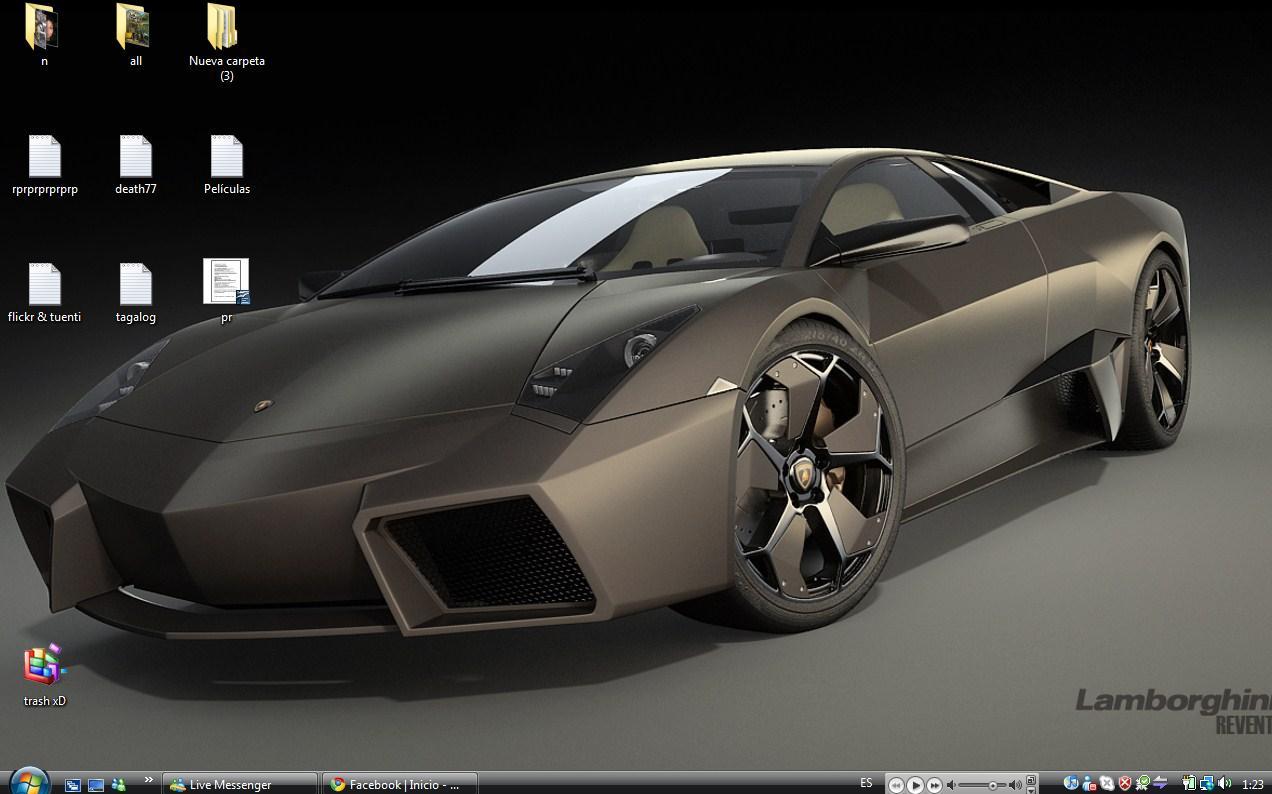Click the iTunes tray icon
Image resolution: width=1272 pixels, height=794 pixels.
[1071, 783]
